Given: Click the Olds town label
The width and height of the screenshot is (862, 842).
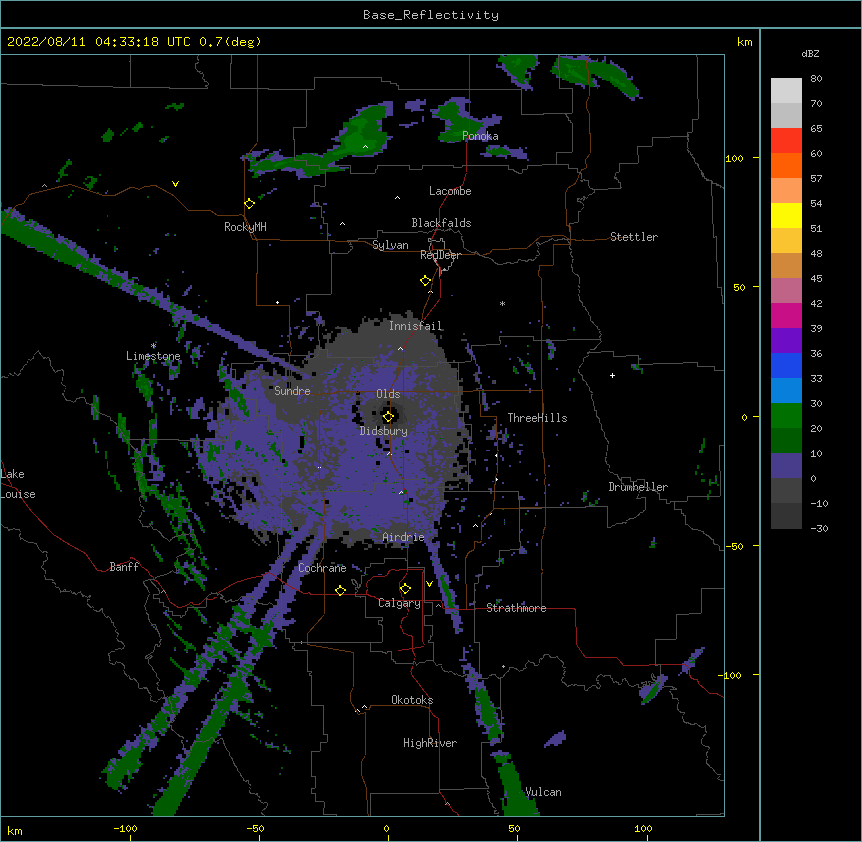Looking at the screenshot, I should (388, 394).
